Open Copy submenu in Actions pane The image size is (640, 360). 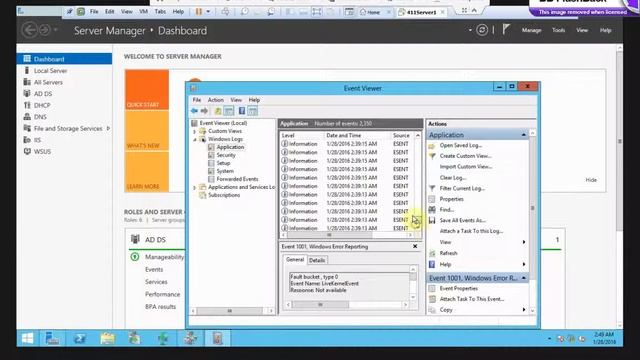point(524,310)
